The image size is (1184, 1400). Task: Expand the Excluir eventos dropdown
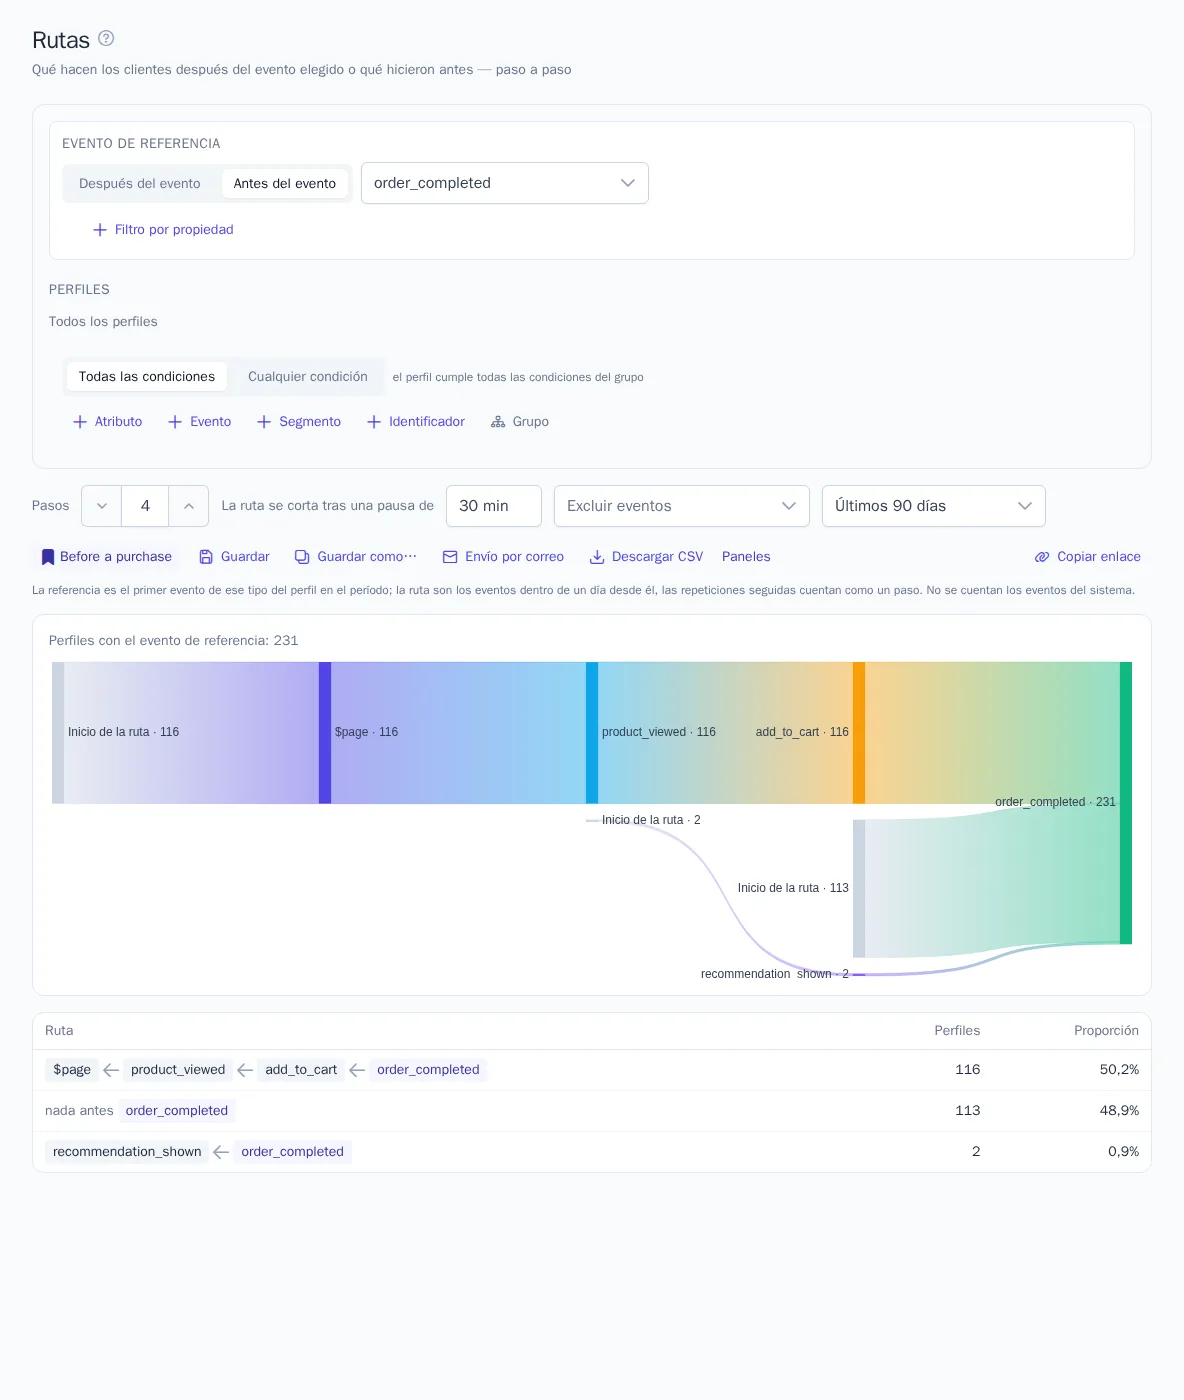682,506
